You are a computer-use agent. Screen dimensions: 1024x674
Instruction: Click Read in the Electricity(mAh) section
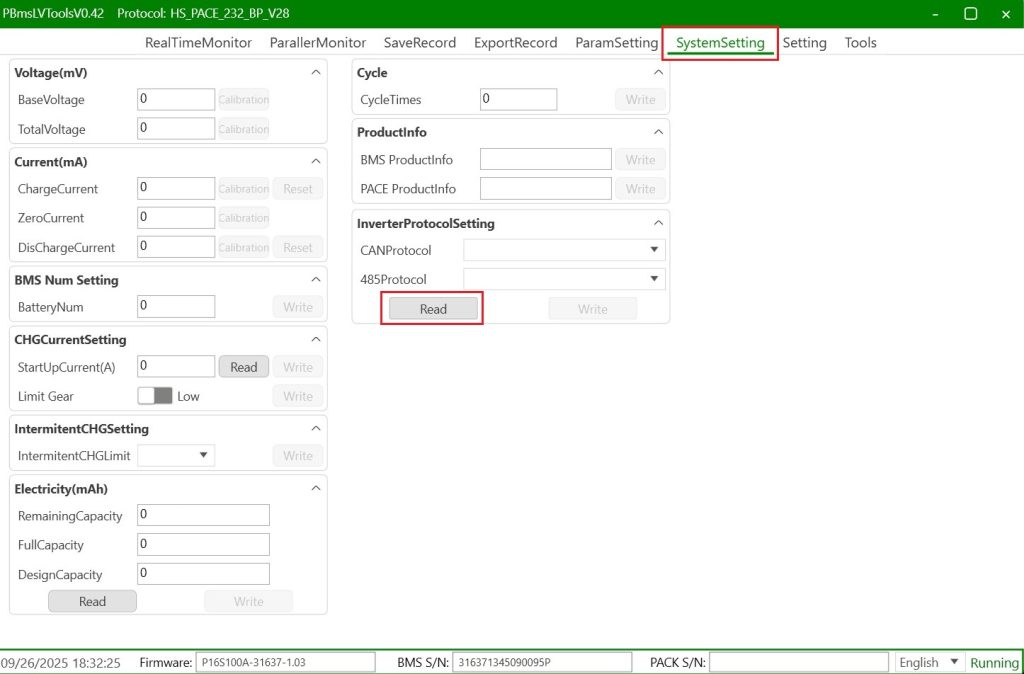pos(92,601)
